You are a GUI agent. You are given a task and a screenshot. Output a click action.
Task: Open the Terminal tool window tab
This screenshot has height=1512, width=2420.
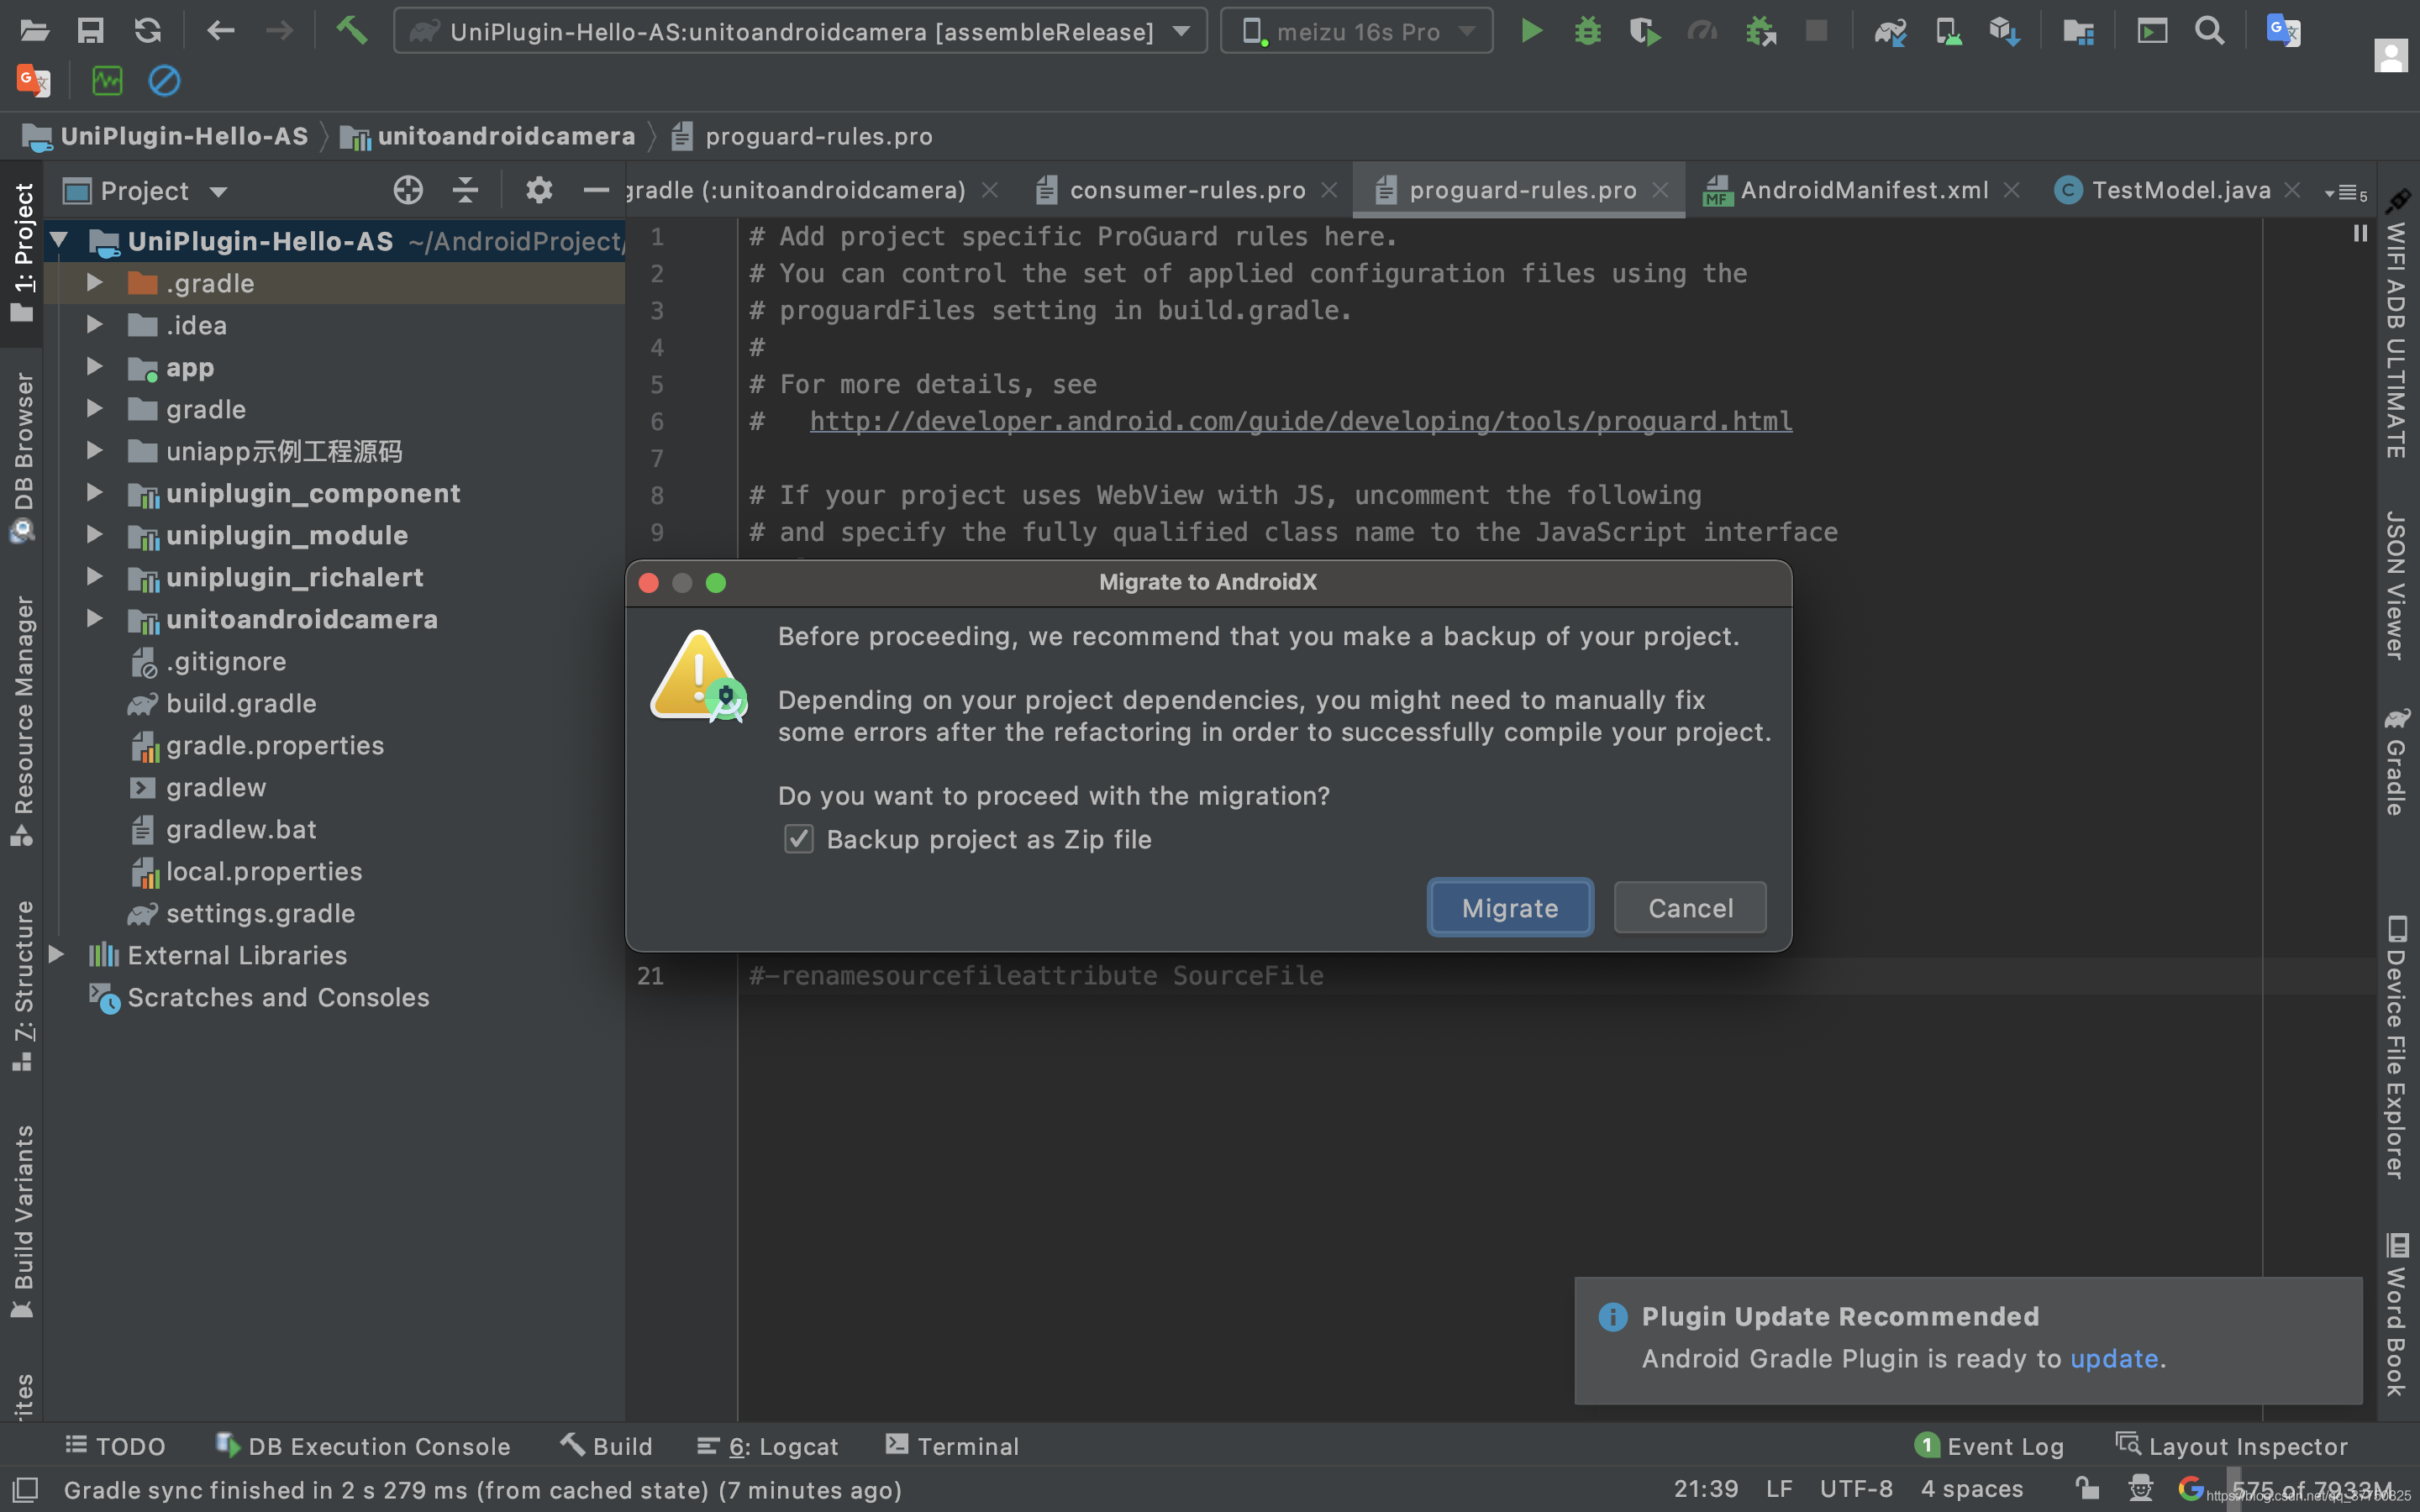(x=953, y=1446)
